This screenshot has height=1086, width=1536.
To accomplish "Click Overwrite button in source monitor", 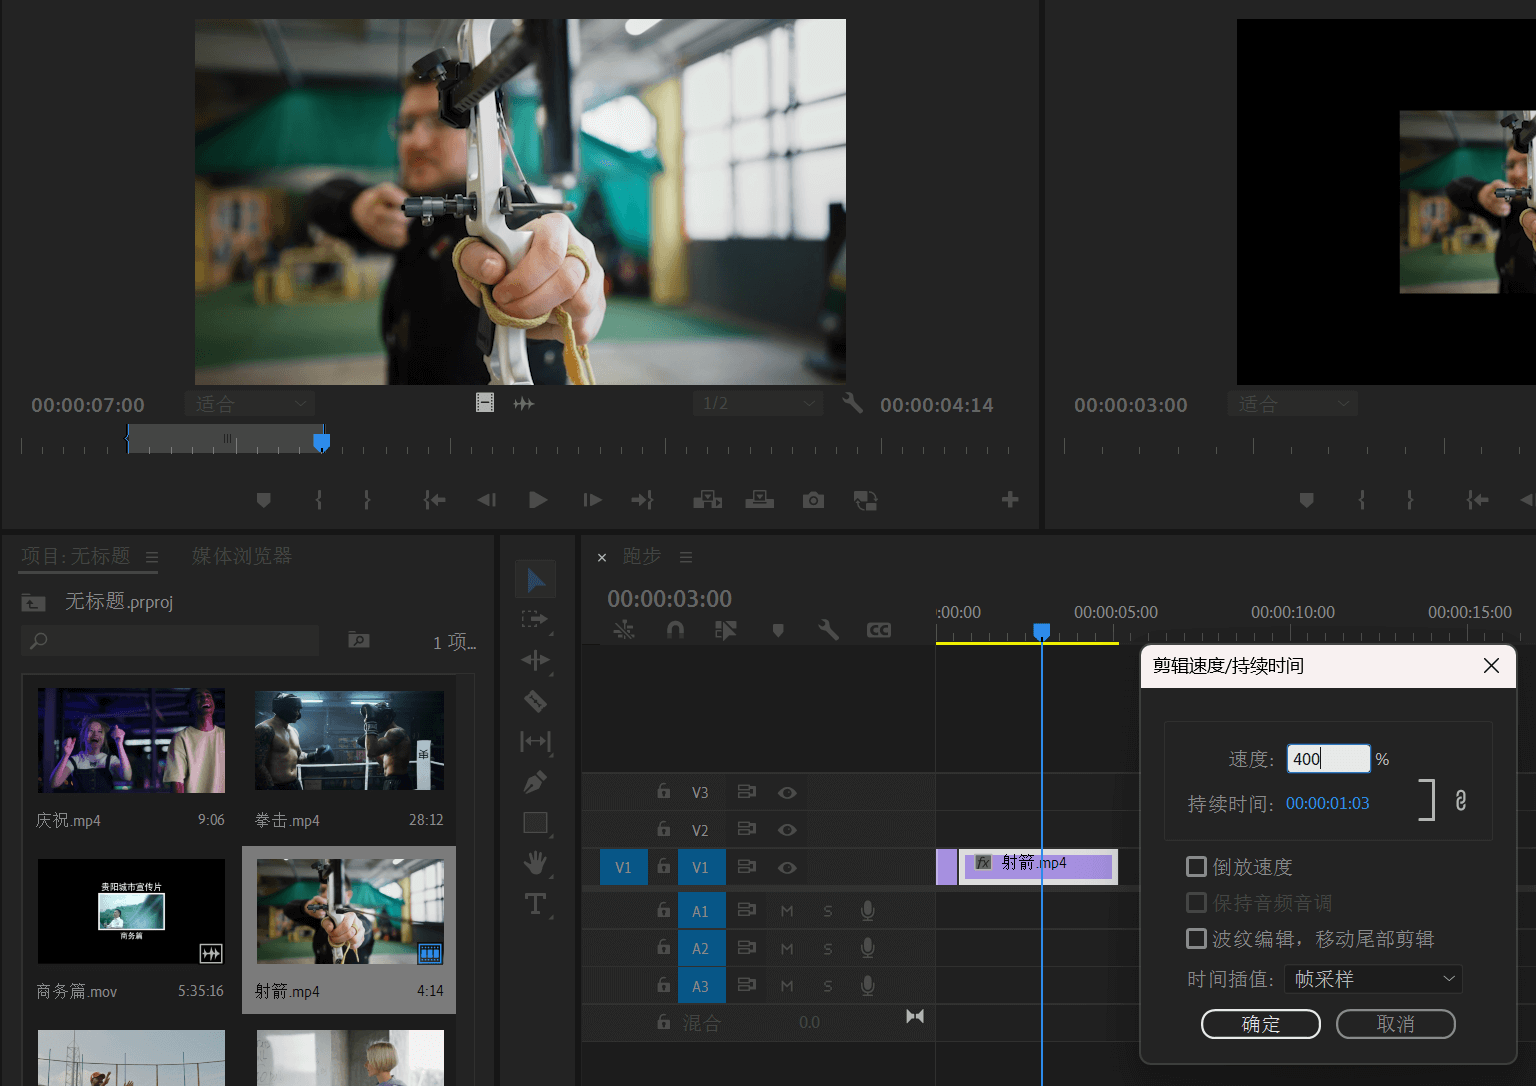I will click(760, 500).
